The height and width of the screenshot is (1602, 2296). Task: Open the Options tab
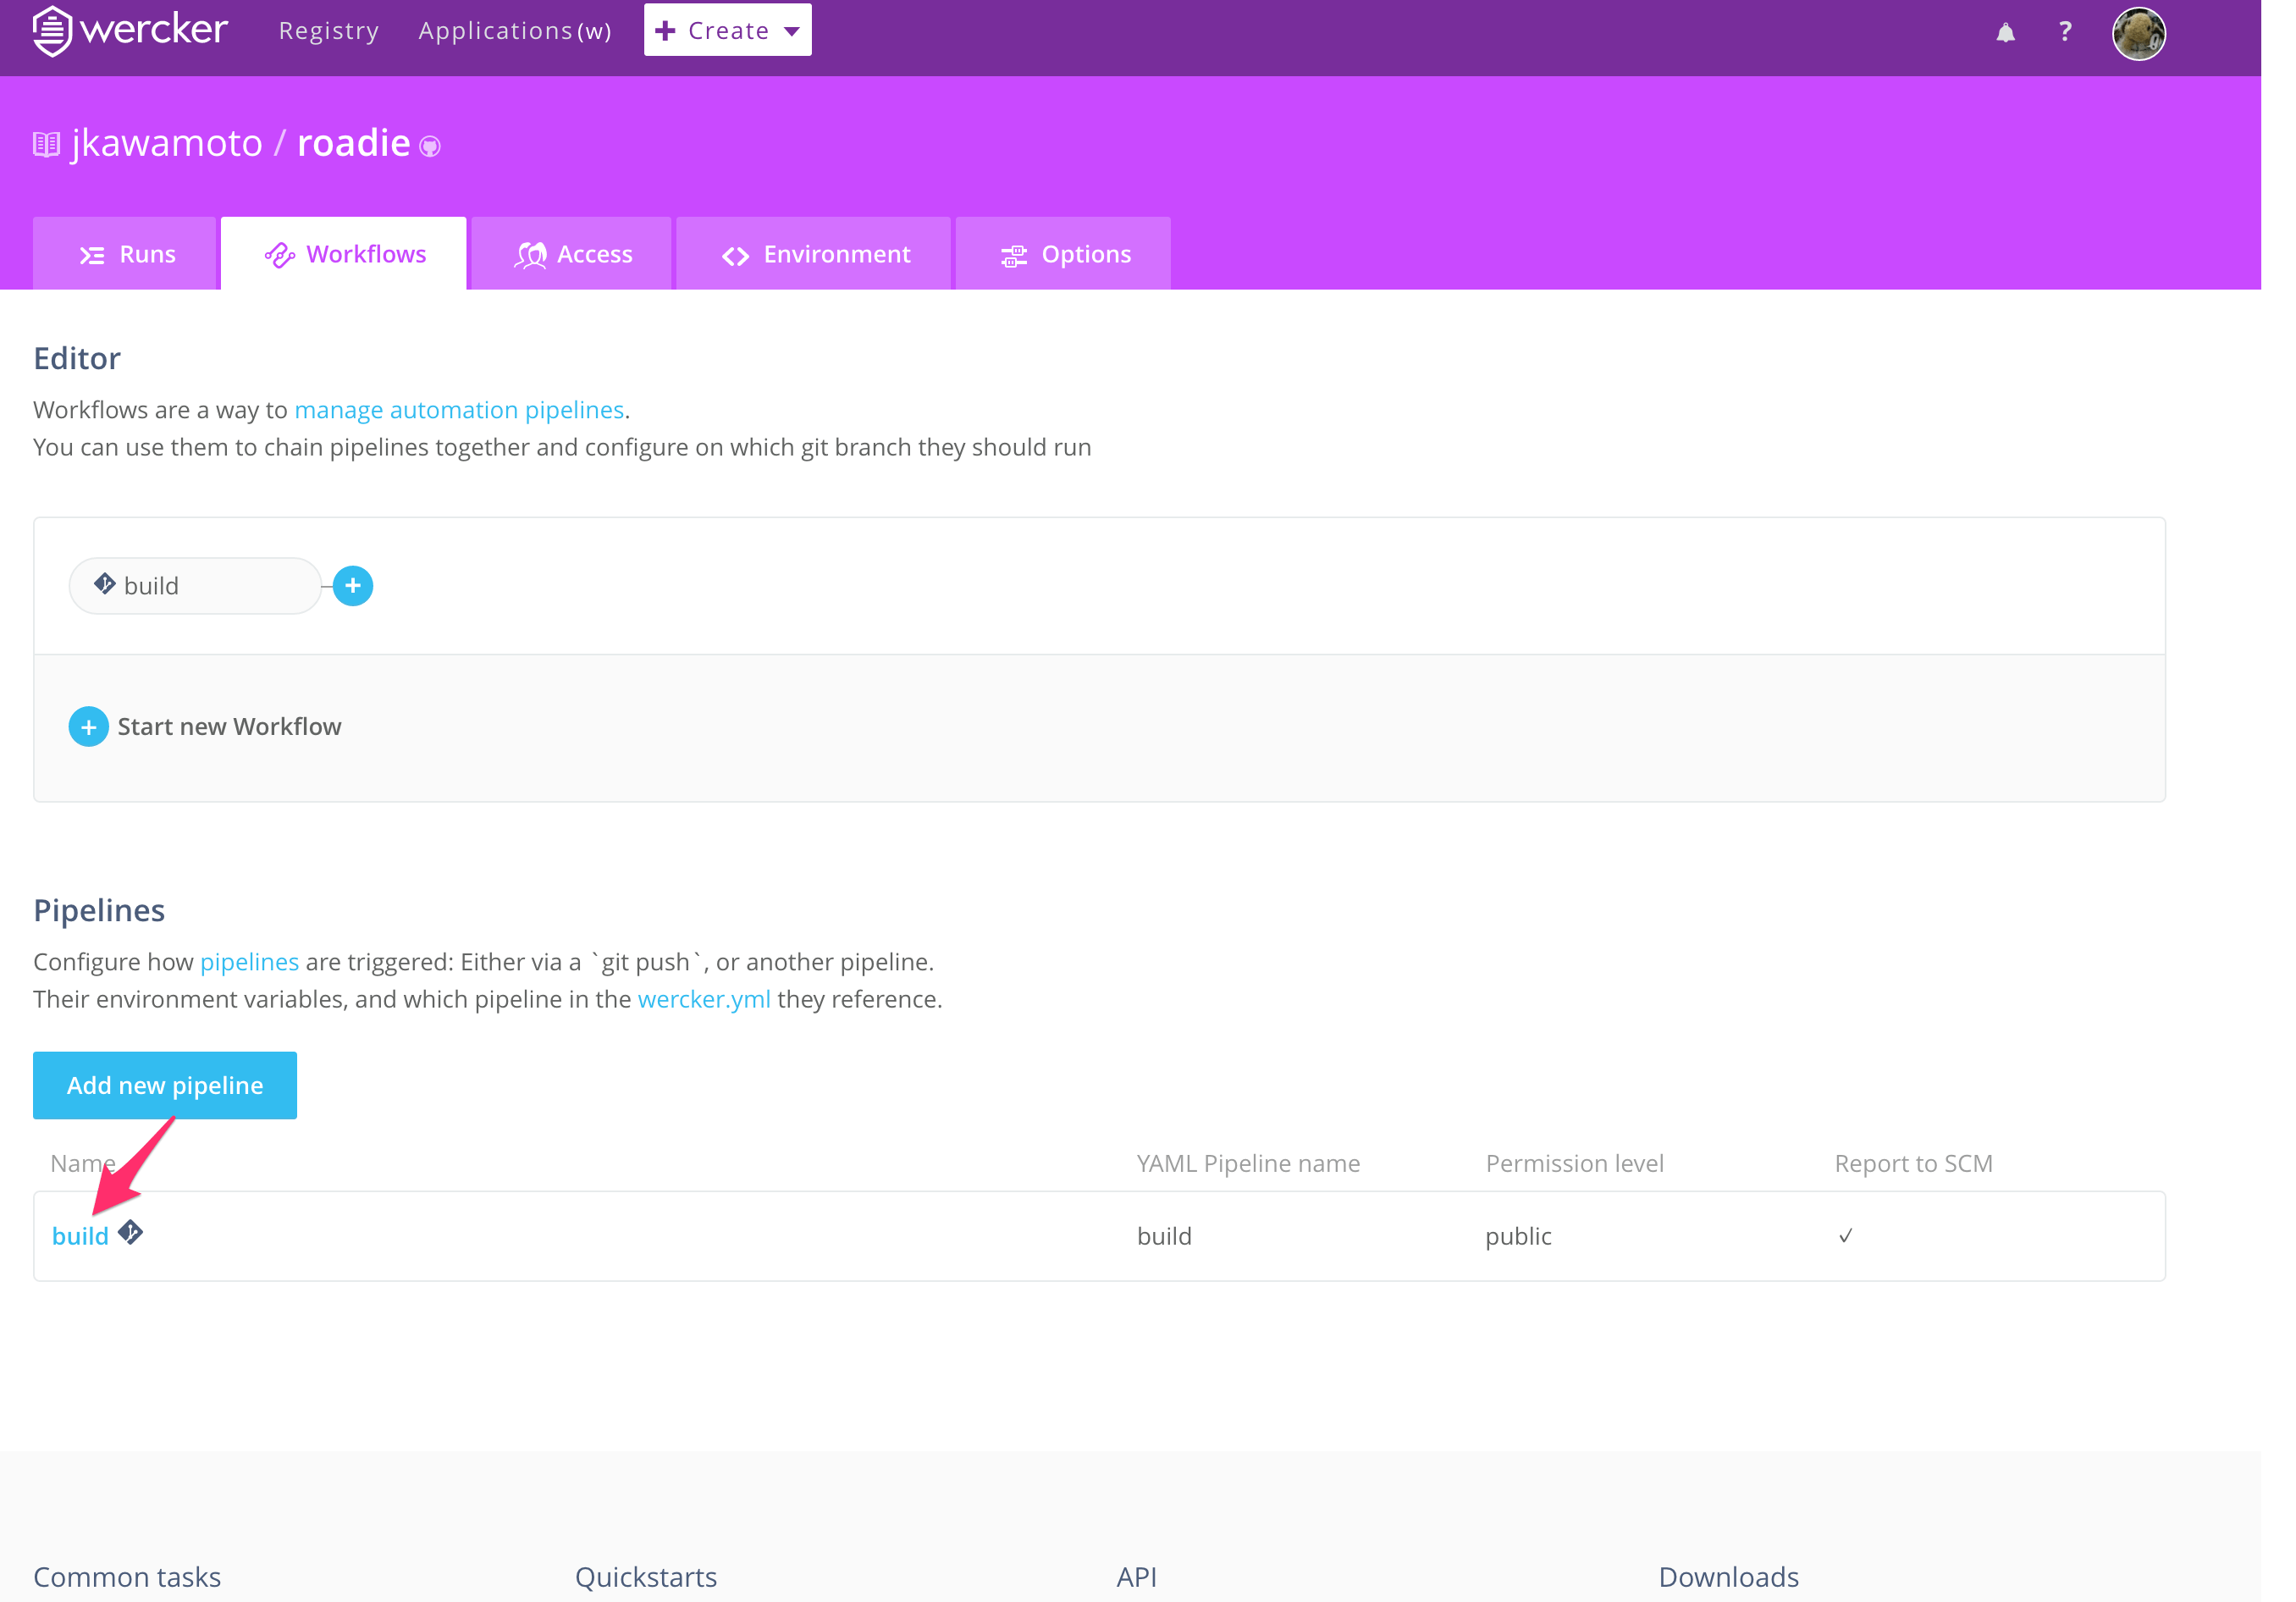[1064, 254]
